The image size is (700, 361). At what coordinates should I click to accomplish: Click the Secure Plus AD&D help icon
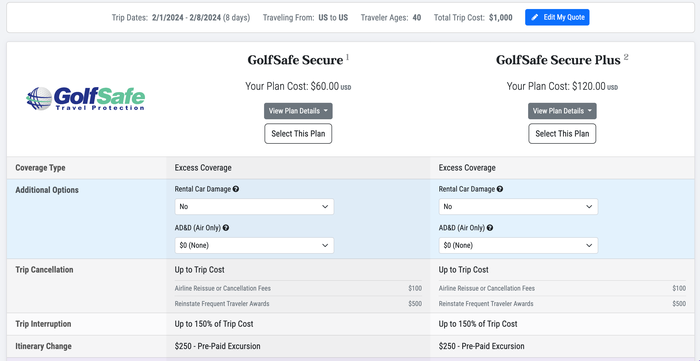490,228
